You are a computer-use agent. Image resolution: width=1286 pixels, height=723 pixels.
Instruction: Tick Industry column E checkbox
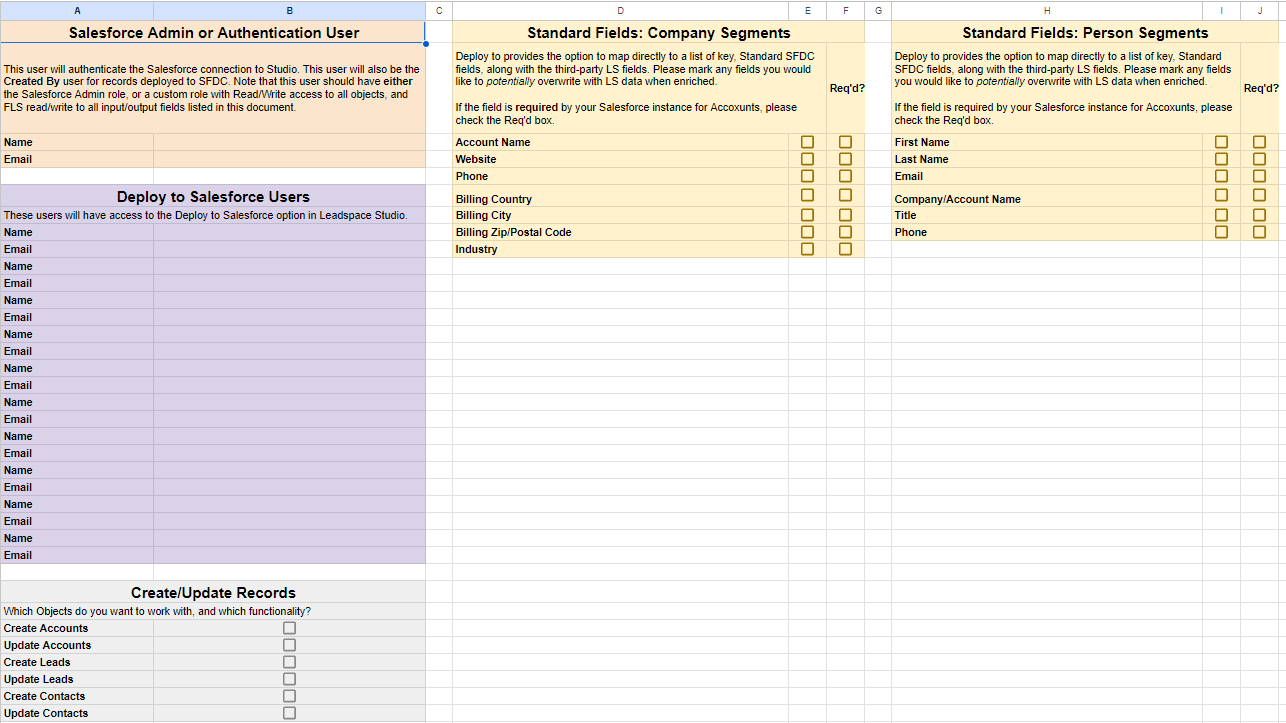point(807,249)
